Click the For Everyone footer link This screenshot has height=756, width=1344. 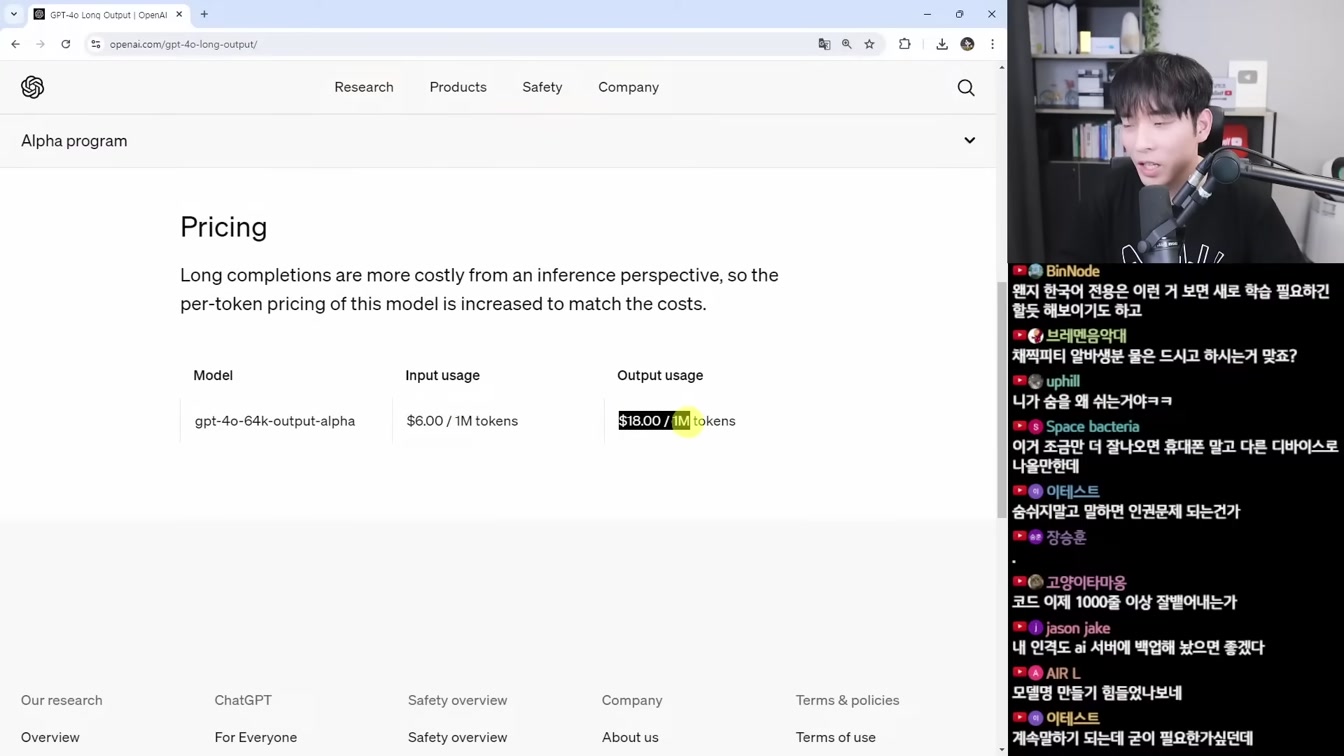(x=255, y=737)
